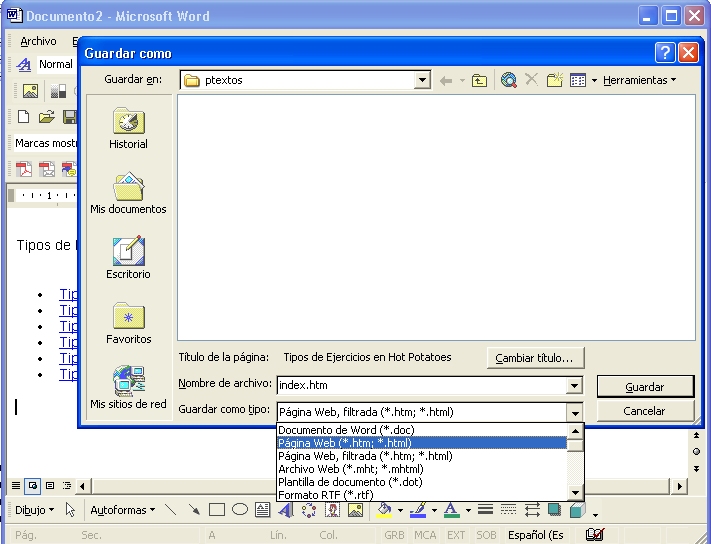Click the index.htm file name field

point(420,386)
